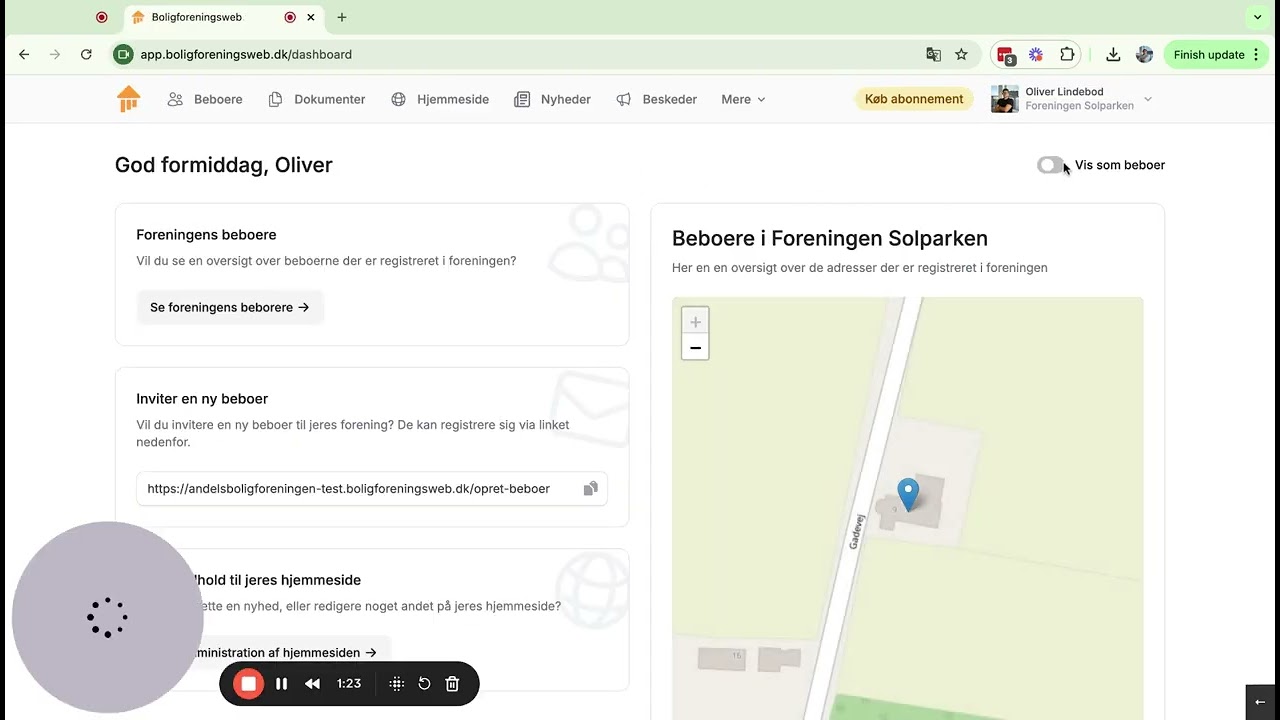Stop the screen recording
The height and width of the screenshot is (720, 1280).
pos(248,684)
